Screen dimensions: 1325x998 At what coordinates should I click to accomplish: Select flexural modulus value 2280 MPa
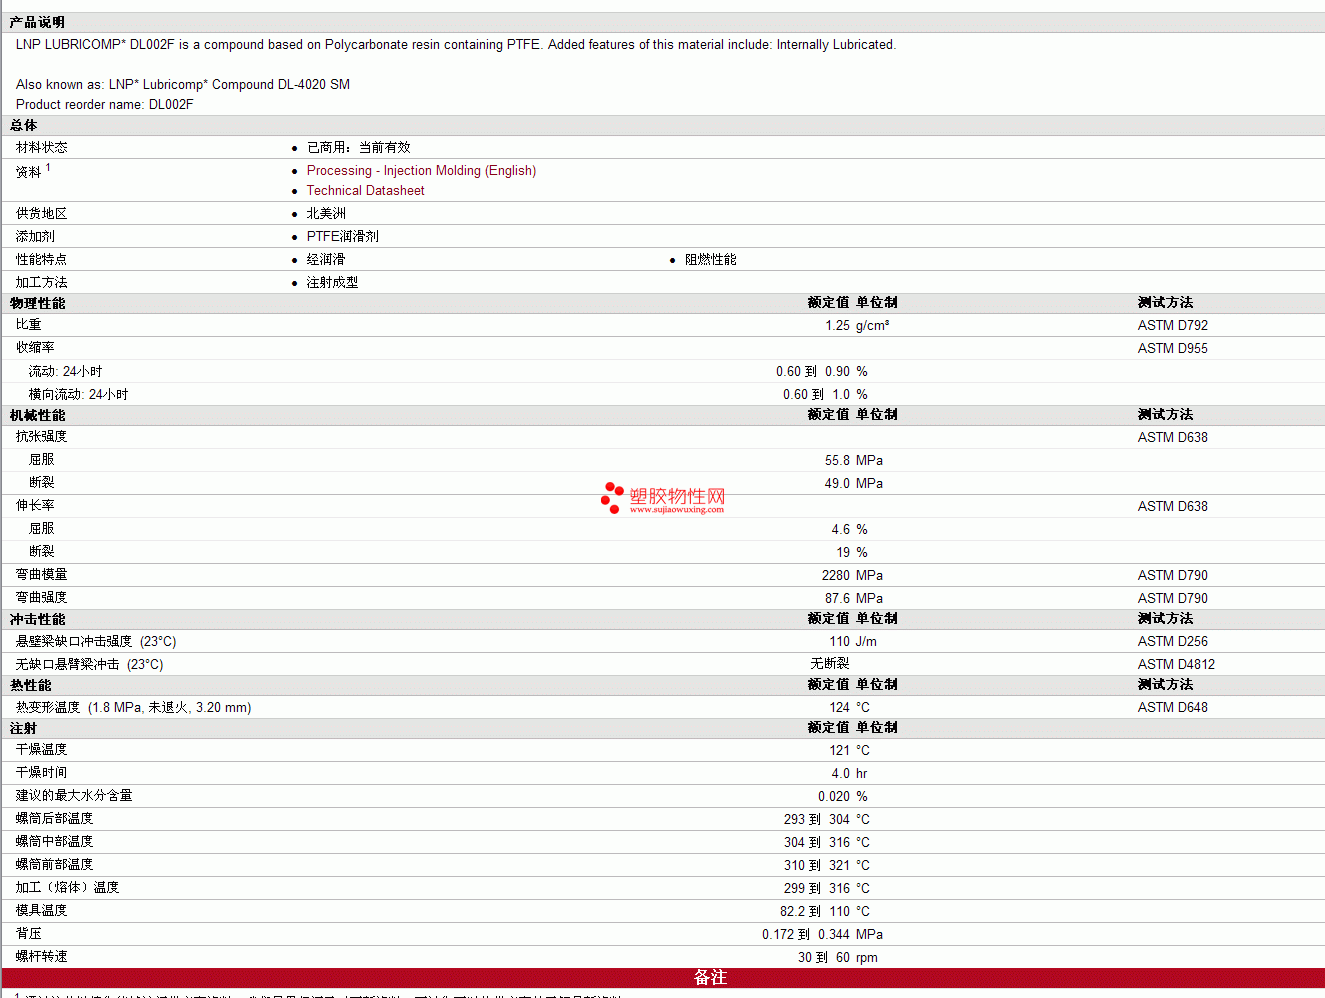(x=852, y=576)
